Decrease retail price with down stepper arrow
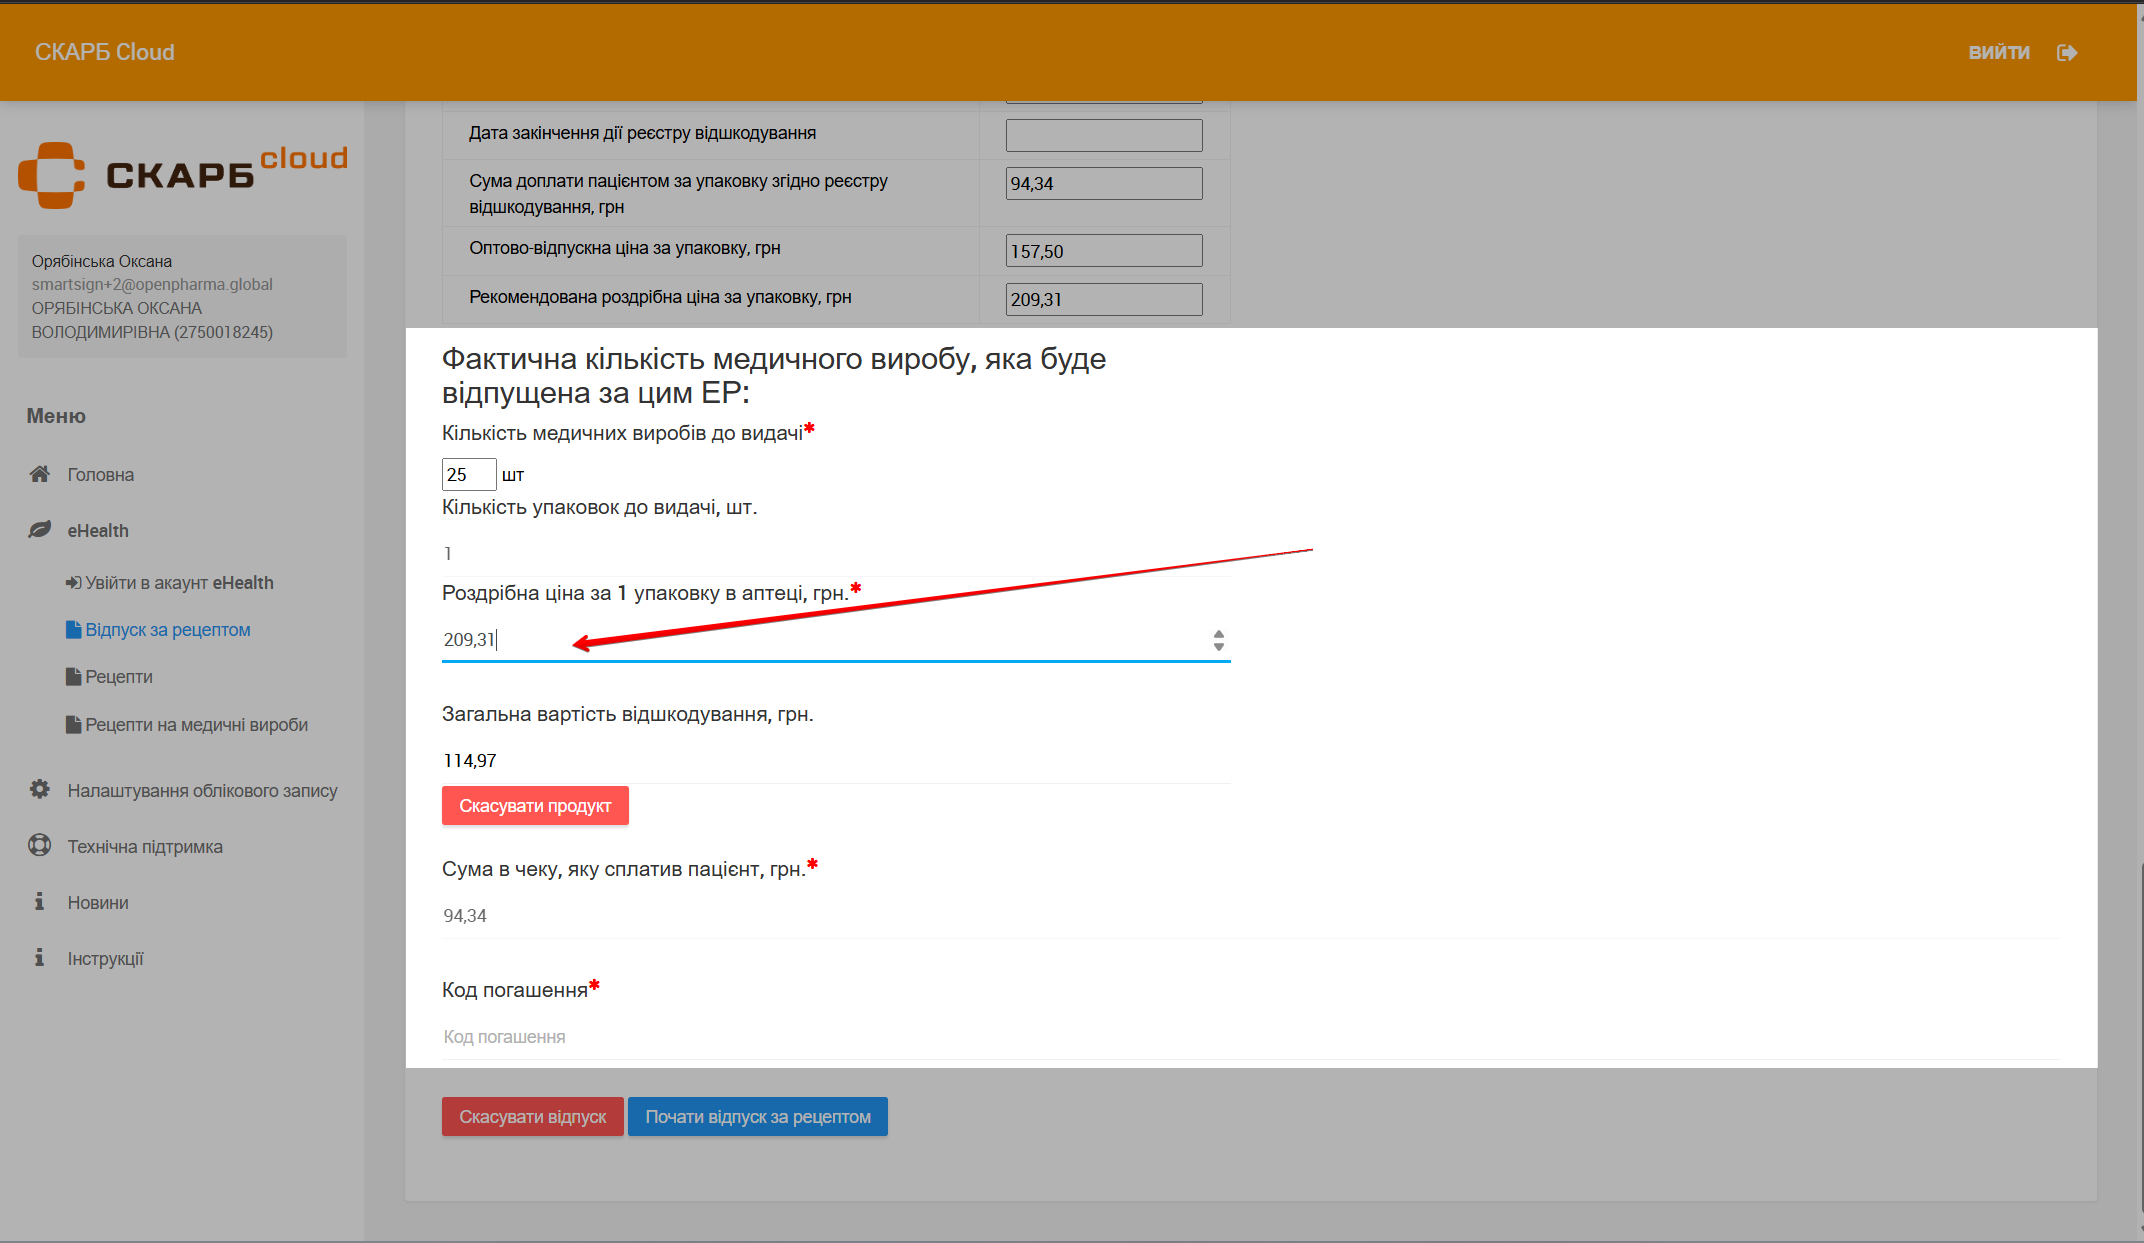Viewport: 2144px width, 1243px height. (x=1218, y=647)
